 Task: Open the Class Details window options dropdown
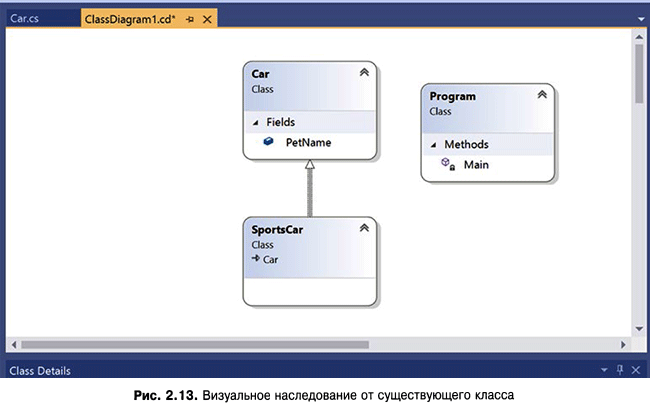(604, 370)
